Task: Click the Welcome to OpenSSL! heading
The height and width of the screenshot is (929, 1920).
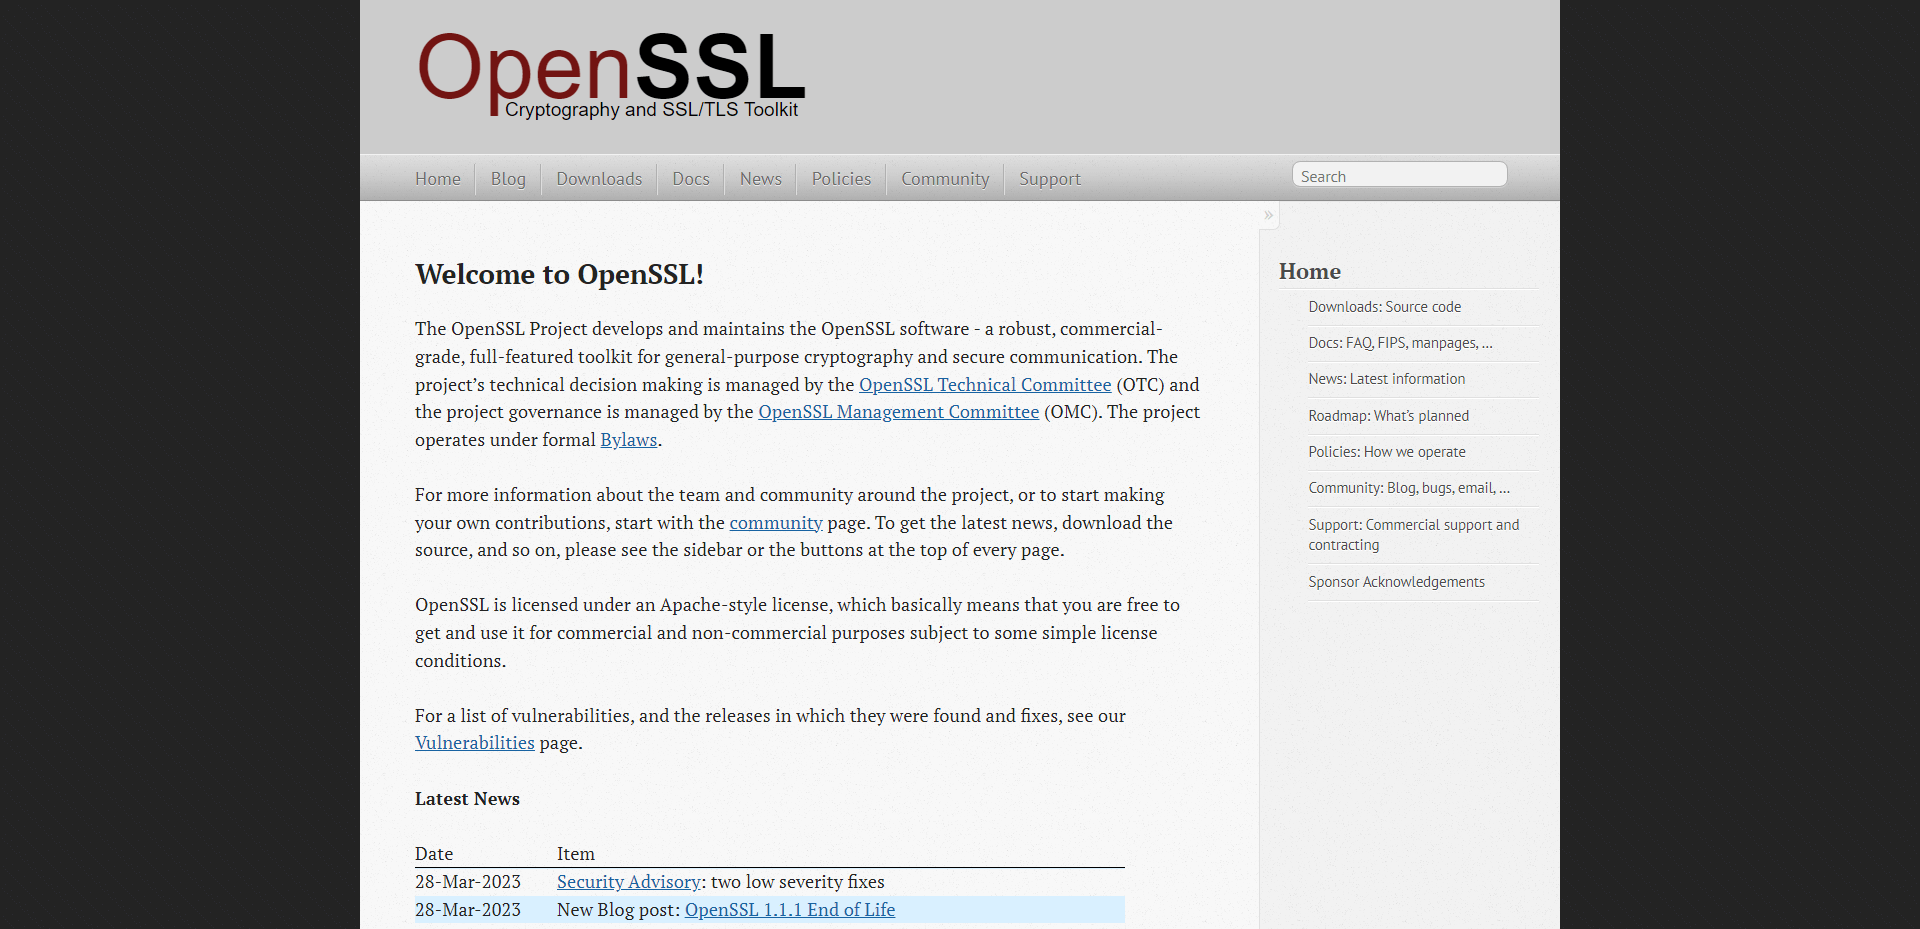Action: click(x=559, y=274)
